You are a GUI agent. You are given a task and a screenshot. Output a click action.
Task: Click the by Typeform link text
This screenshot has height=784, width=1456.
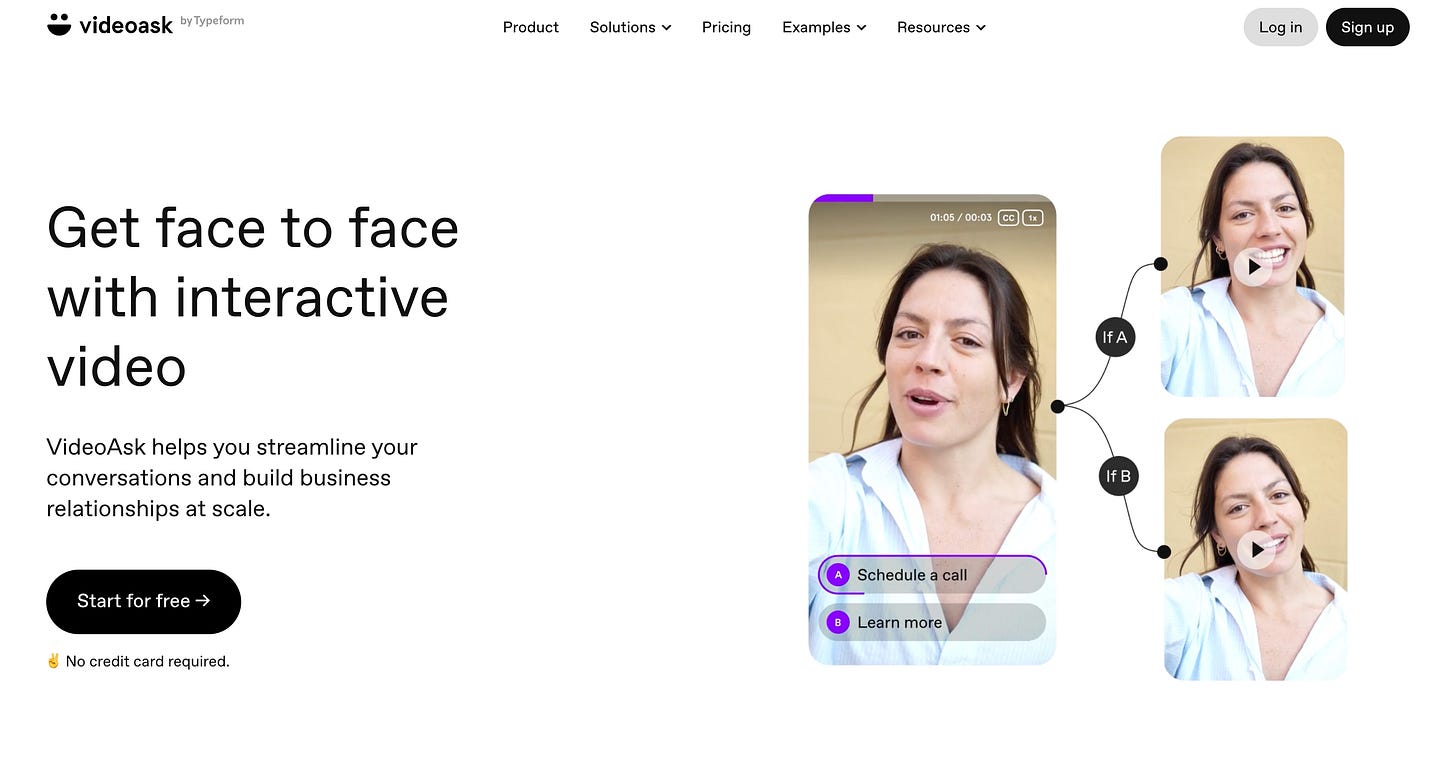(212, 20)
